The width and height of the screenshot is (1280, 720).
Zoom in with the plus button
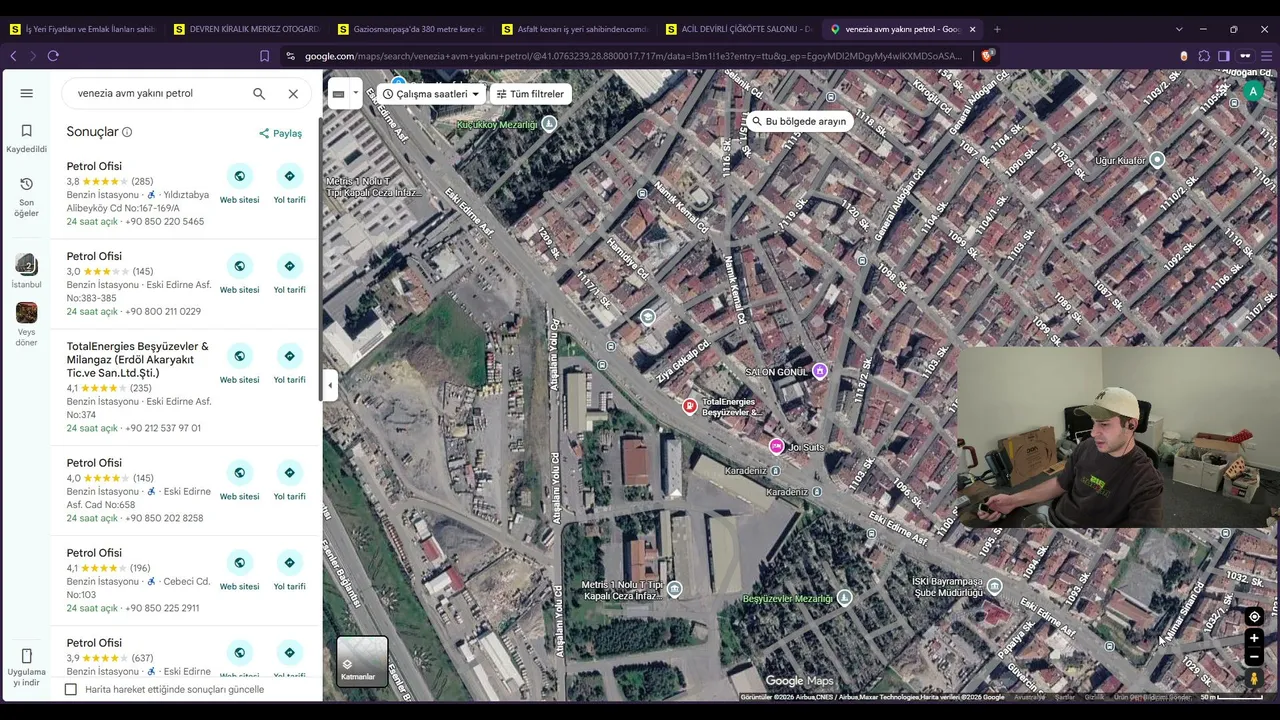pos(1254,638)
